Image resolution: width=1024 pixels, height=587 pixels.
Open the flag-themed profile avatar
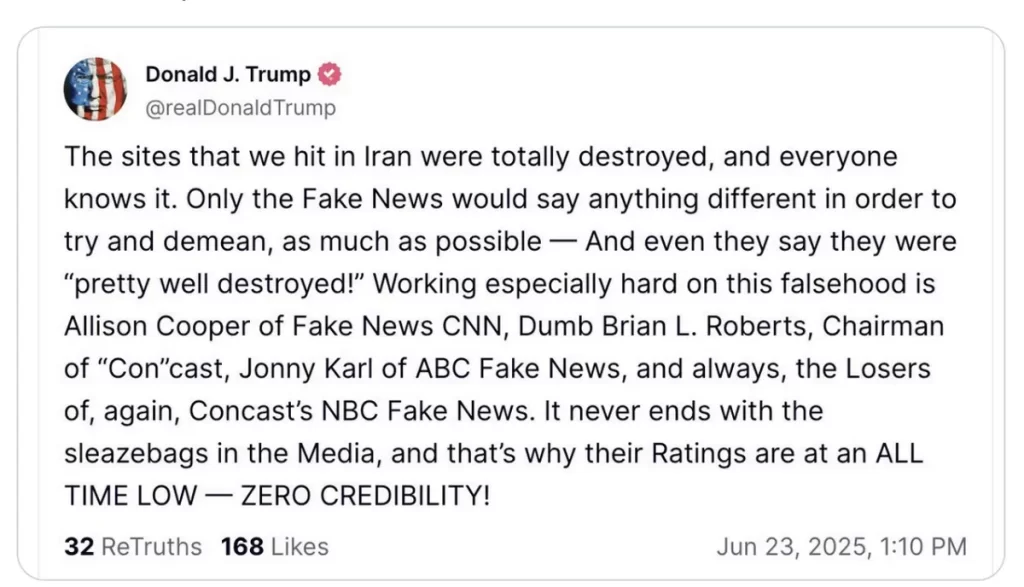point(95,89)
